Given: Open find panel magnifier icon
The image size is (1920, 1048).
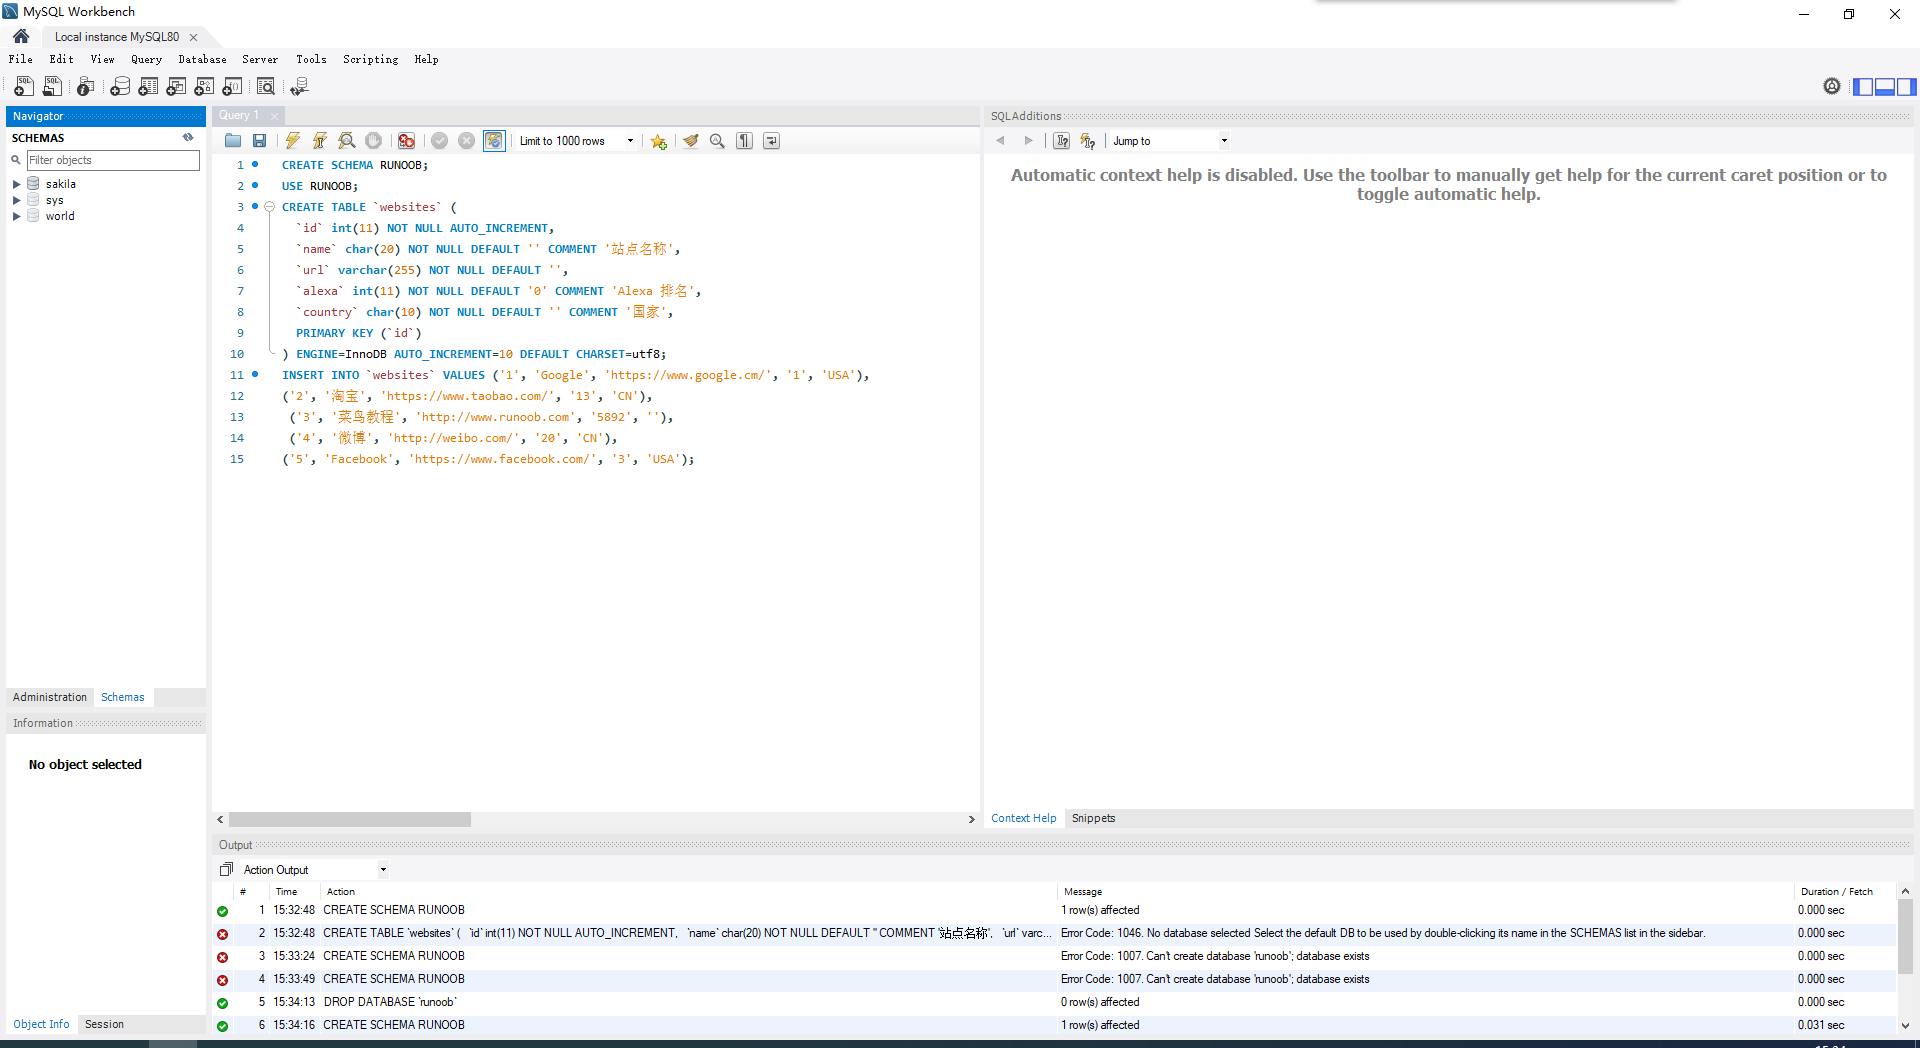Looking at the screenshot, I should 717,141.
